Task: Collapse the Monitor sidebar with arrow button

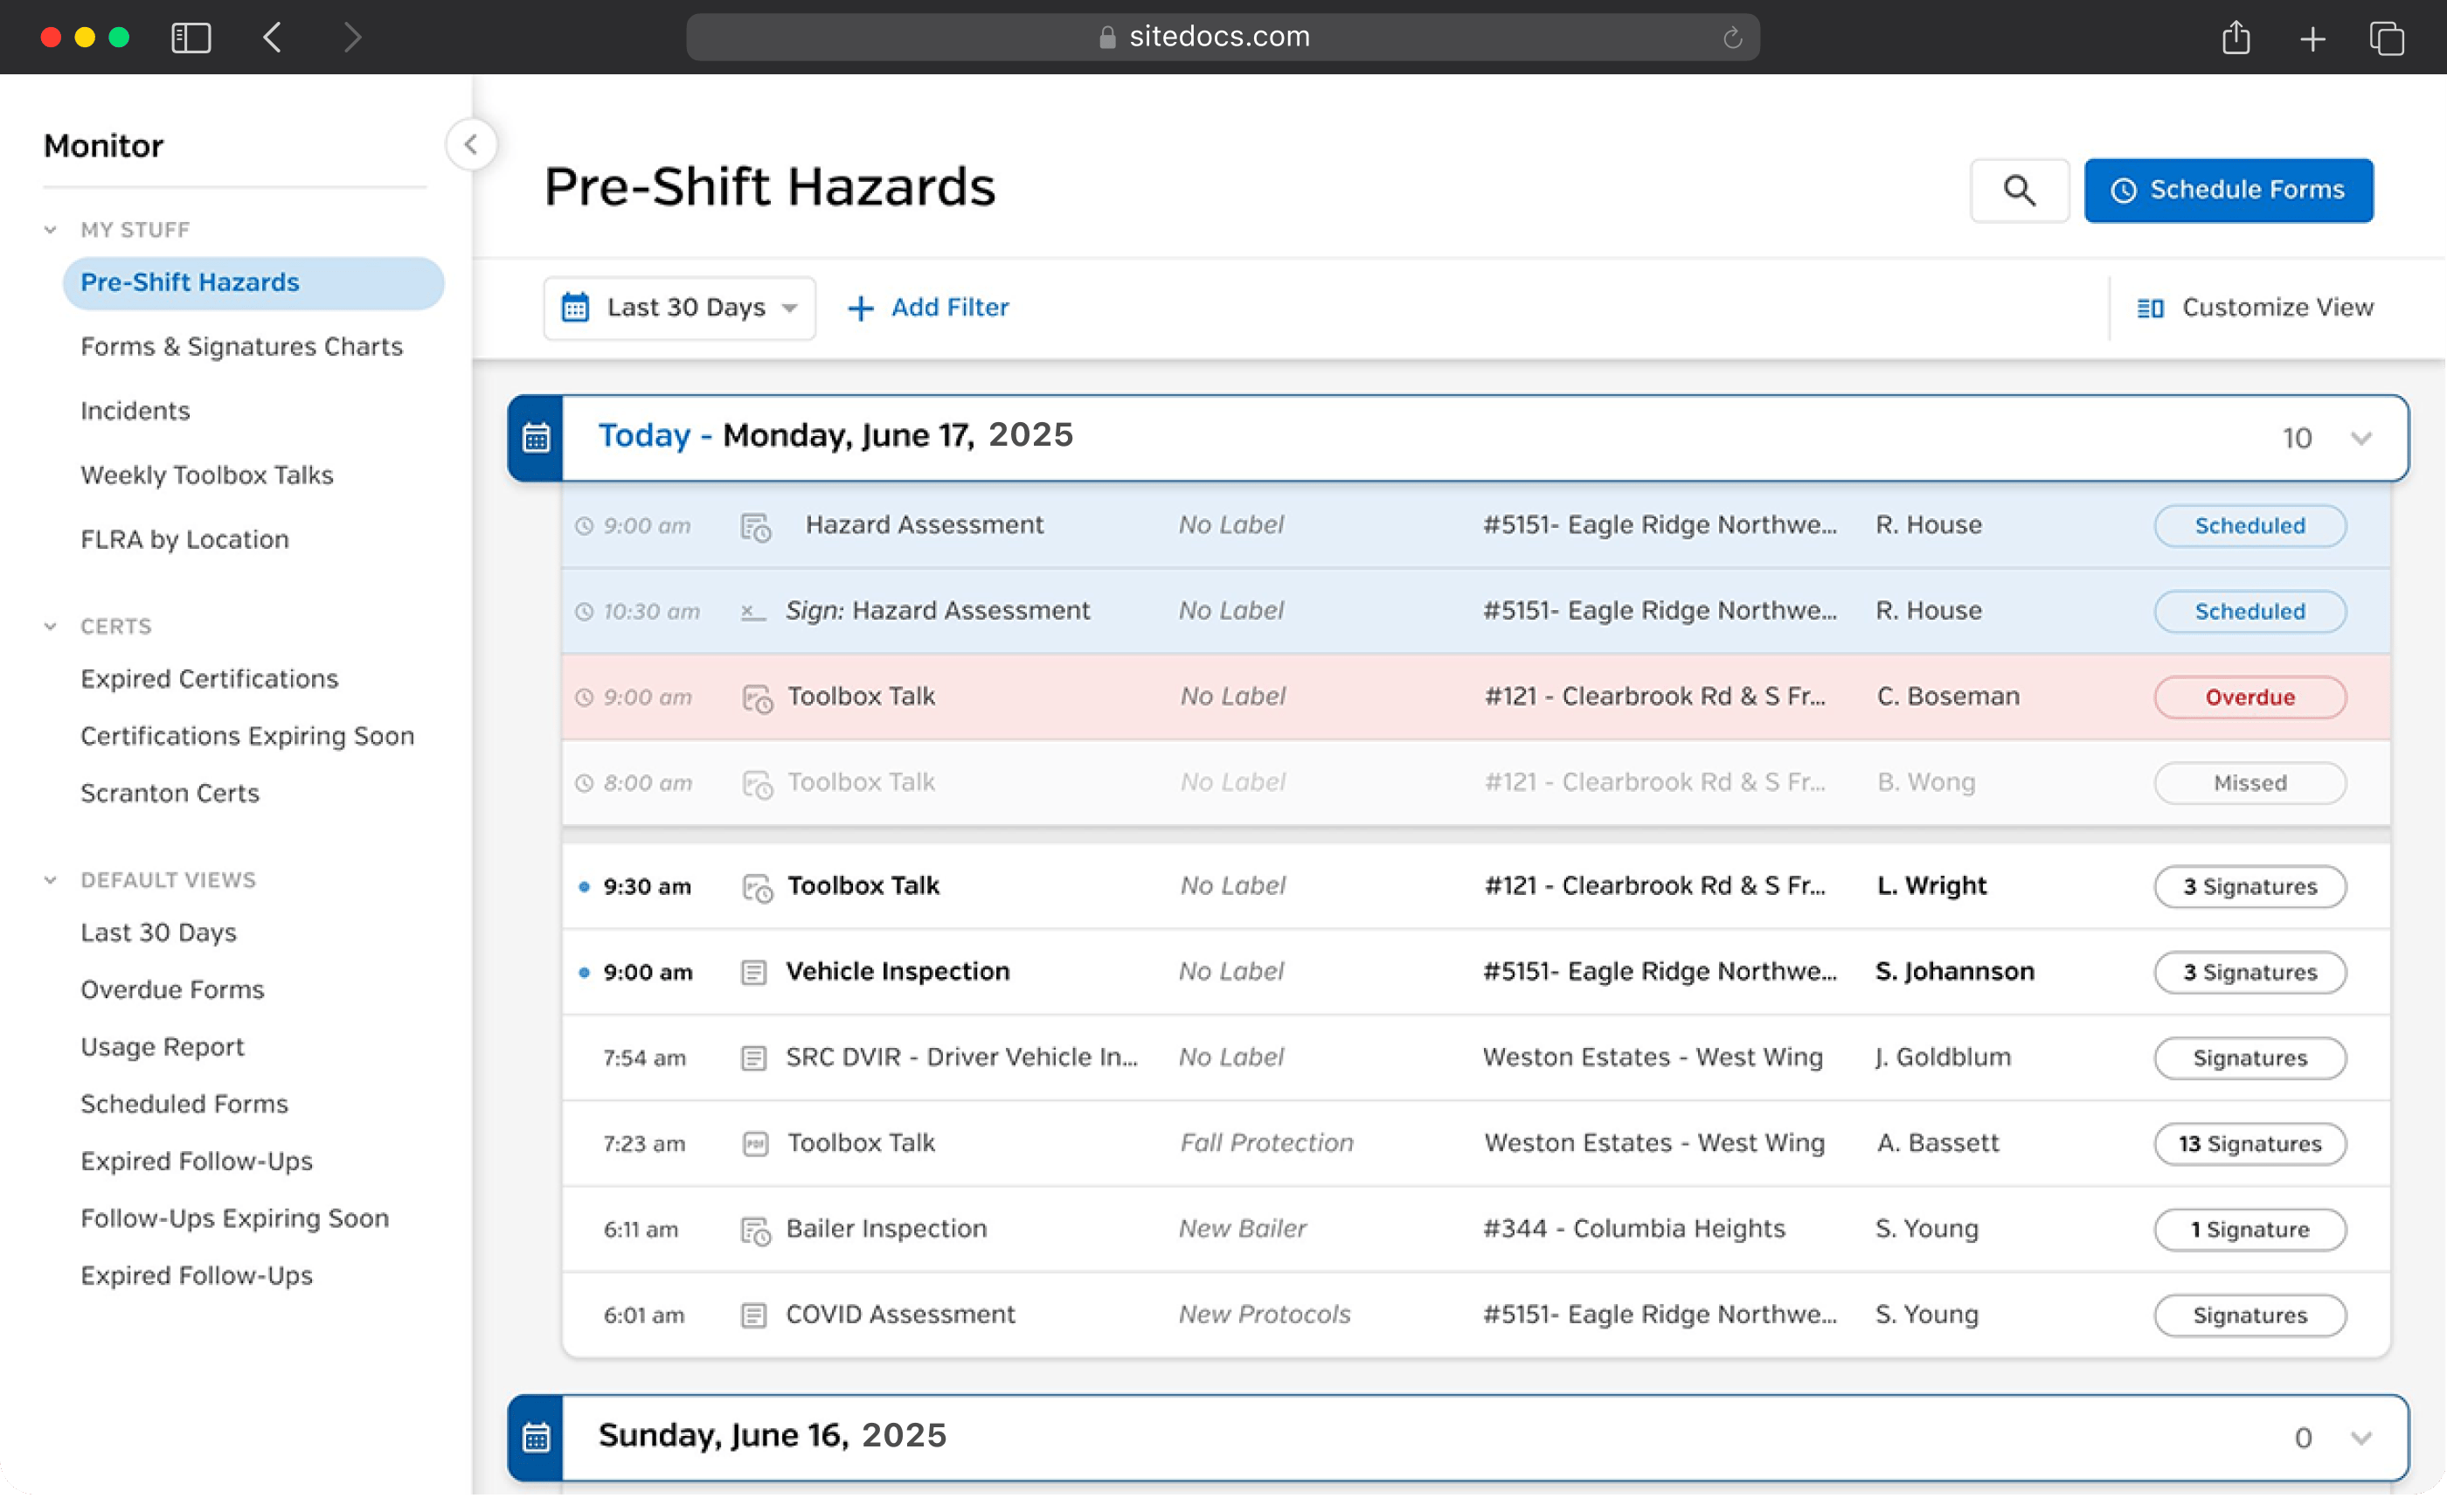Action: [x=471, y=145]
